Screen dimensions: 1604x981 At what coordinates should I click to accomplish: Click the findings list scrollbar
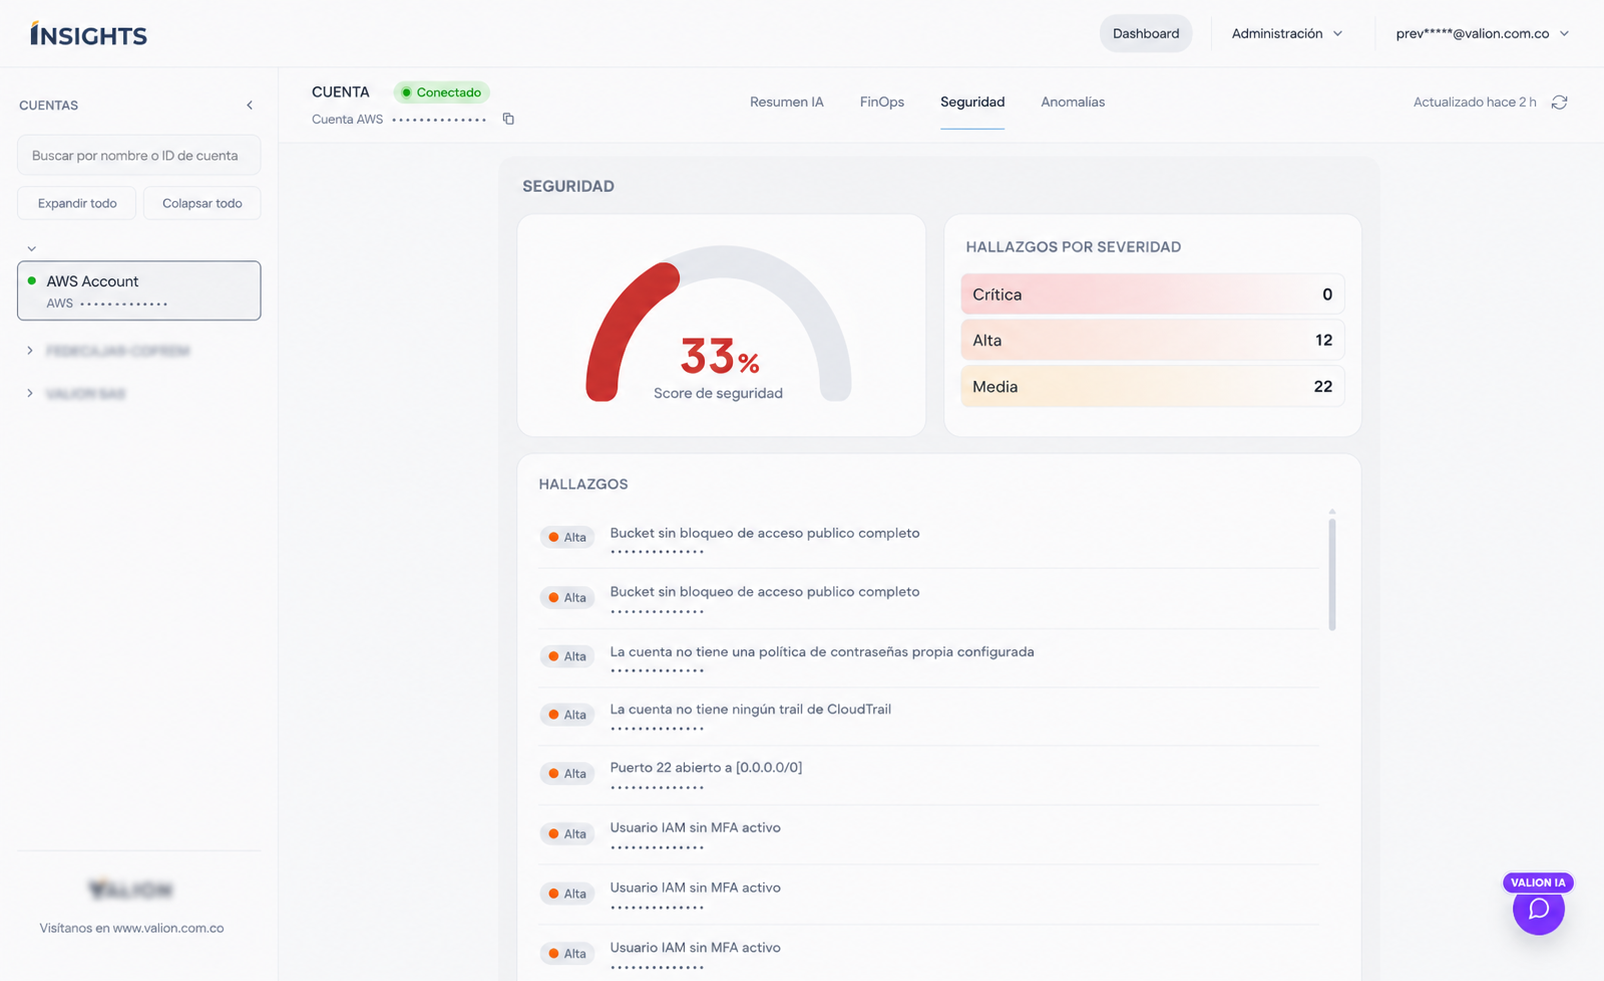1332,574
